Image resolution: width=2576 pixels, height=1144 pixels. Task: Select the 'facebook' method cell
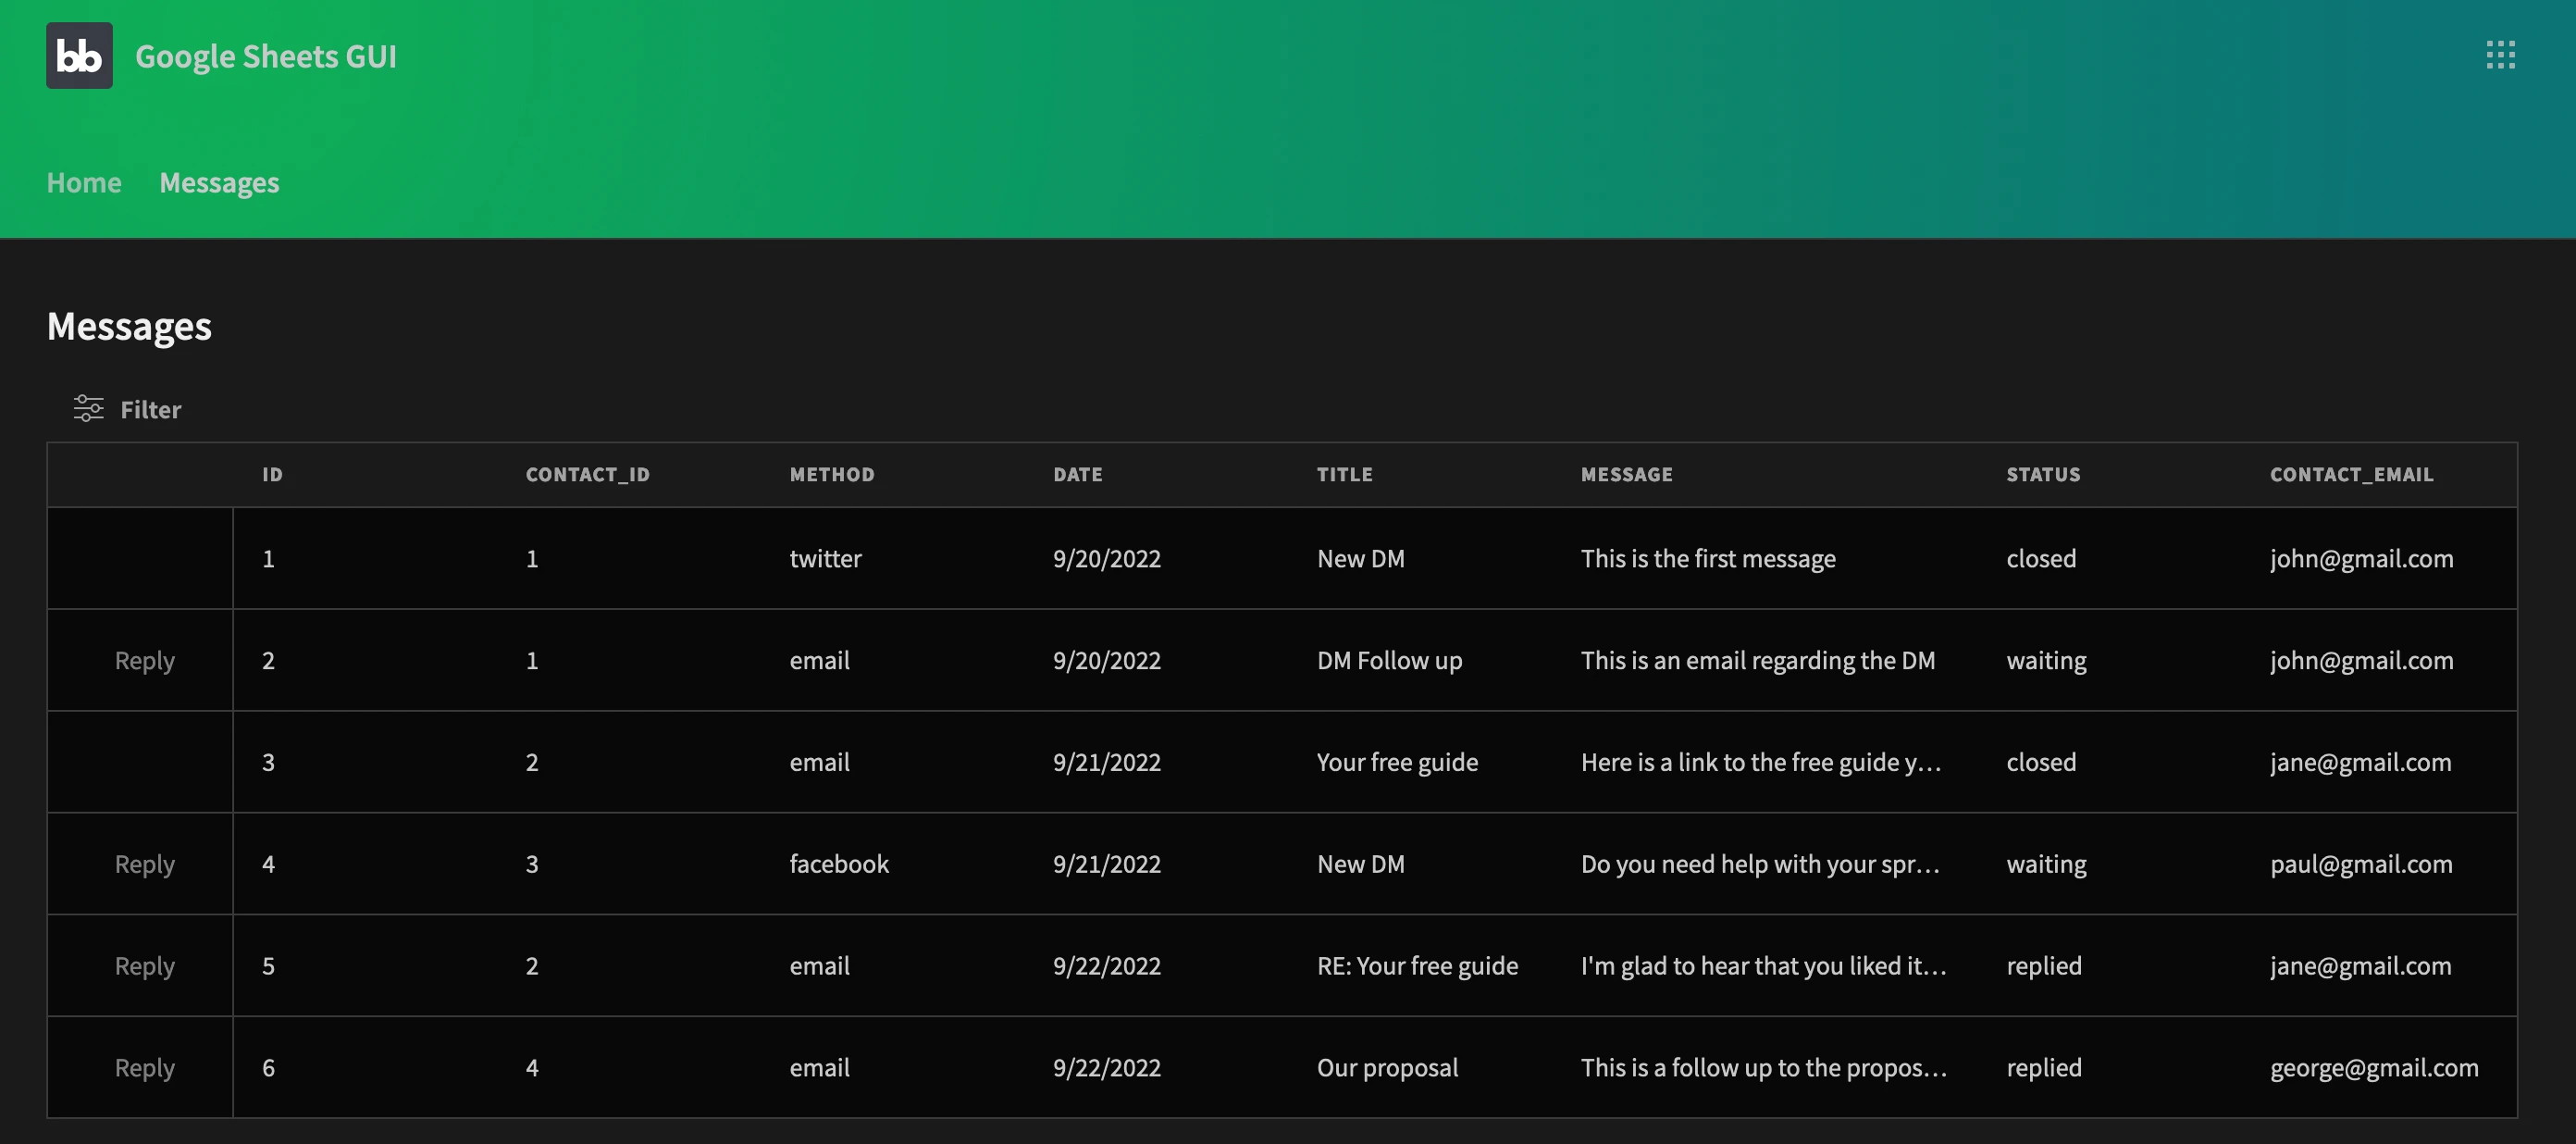[x=839, y=863]
